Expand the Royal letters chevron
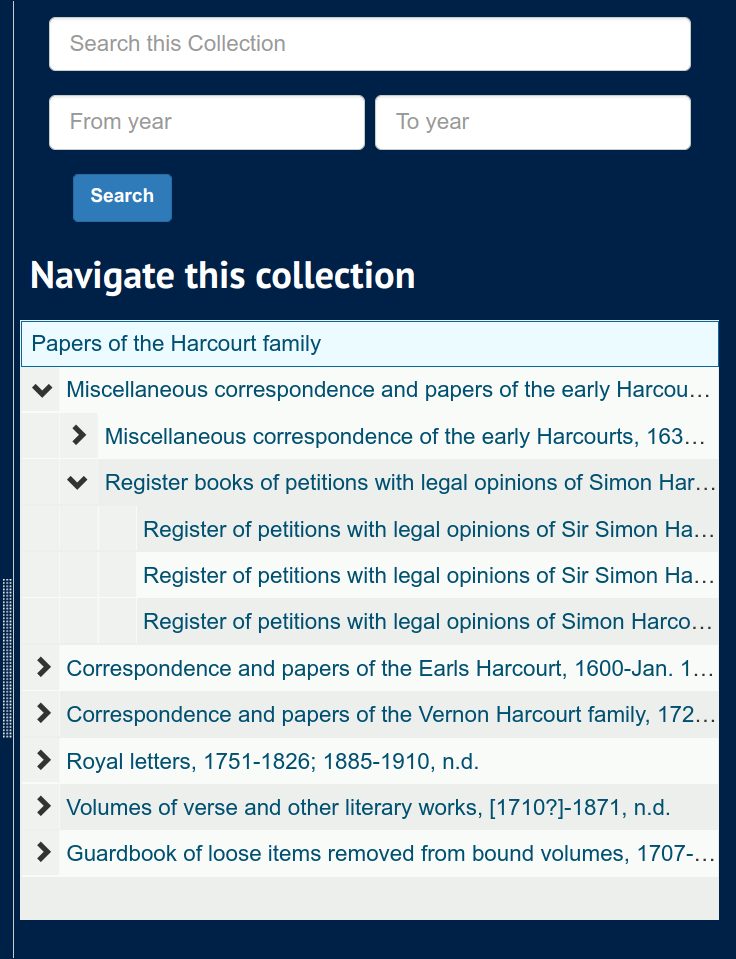Image resolution: width=736 pixels, height=959 pixels. pos(42,761)
